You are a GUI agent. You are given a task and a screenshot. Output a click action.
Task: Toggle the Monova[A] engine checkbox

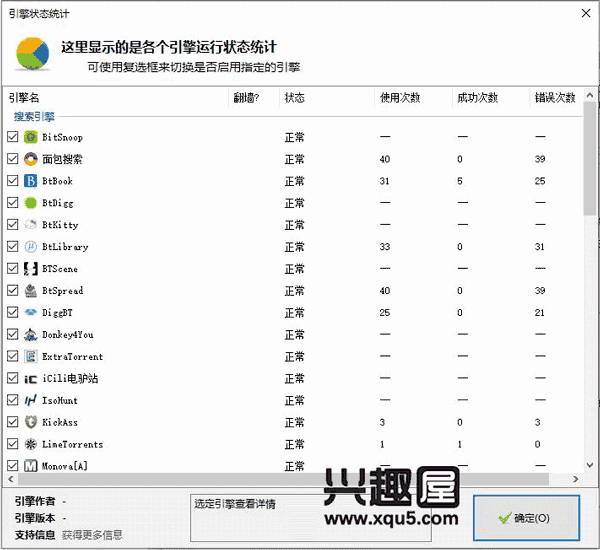click(13, 466)
